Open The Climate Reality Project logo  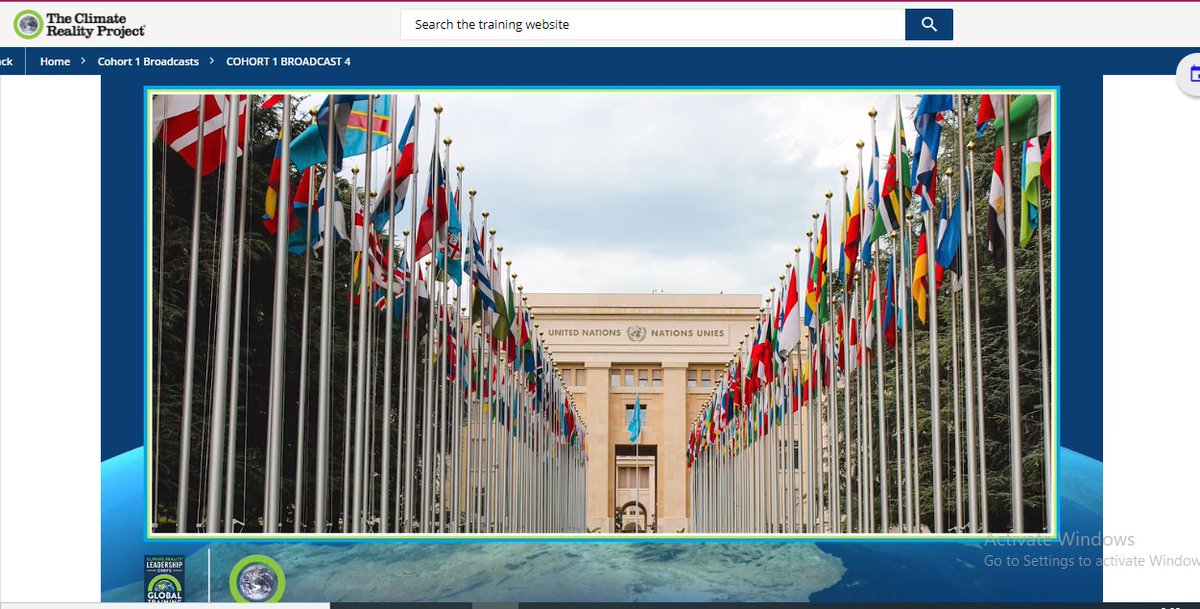click(80, 24)
